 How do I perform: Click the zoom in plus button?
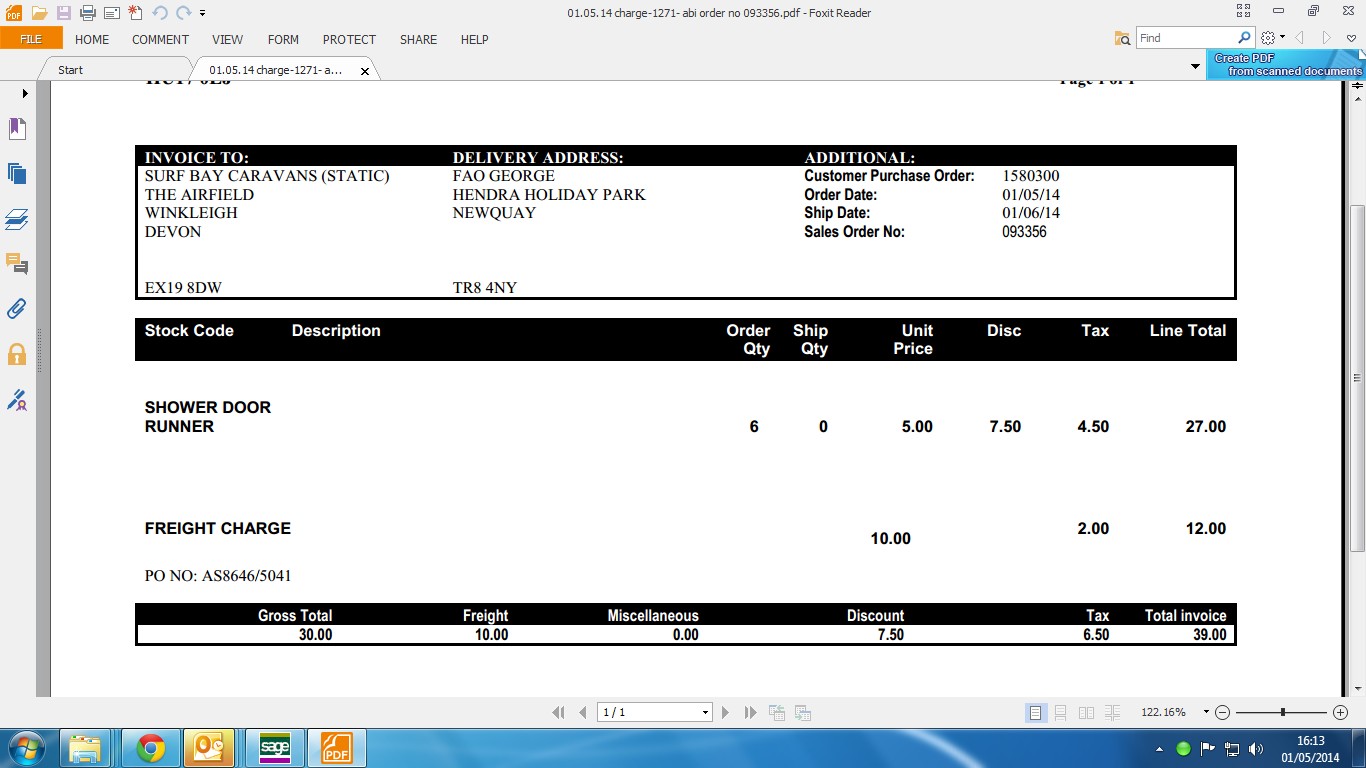[1341, 713]
